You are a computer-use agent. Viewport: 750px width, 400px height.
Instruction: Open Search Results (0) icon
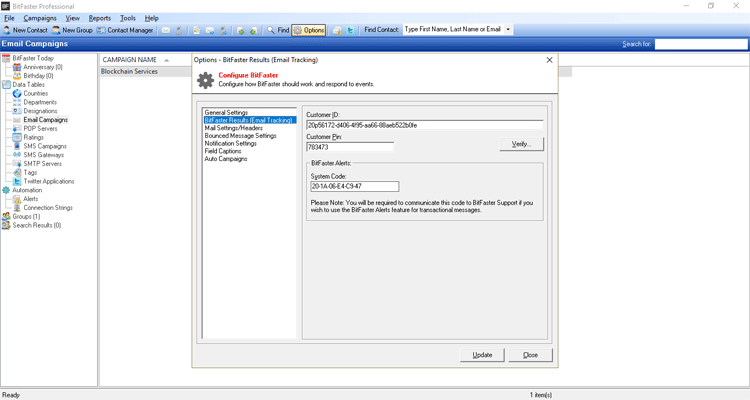coord(6,225)
